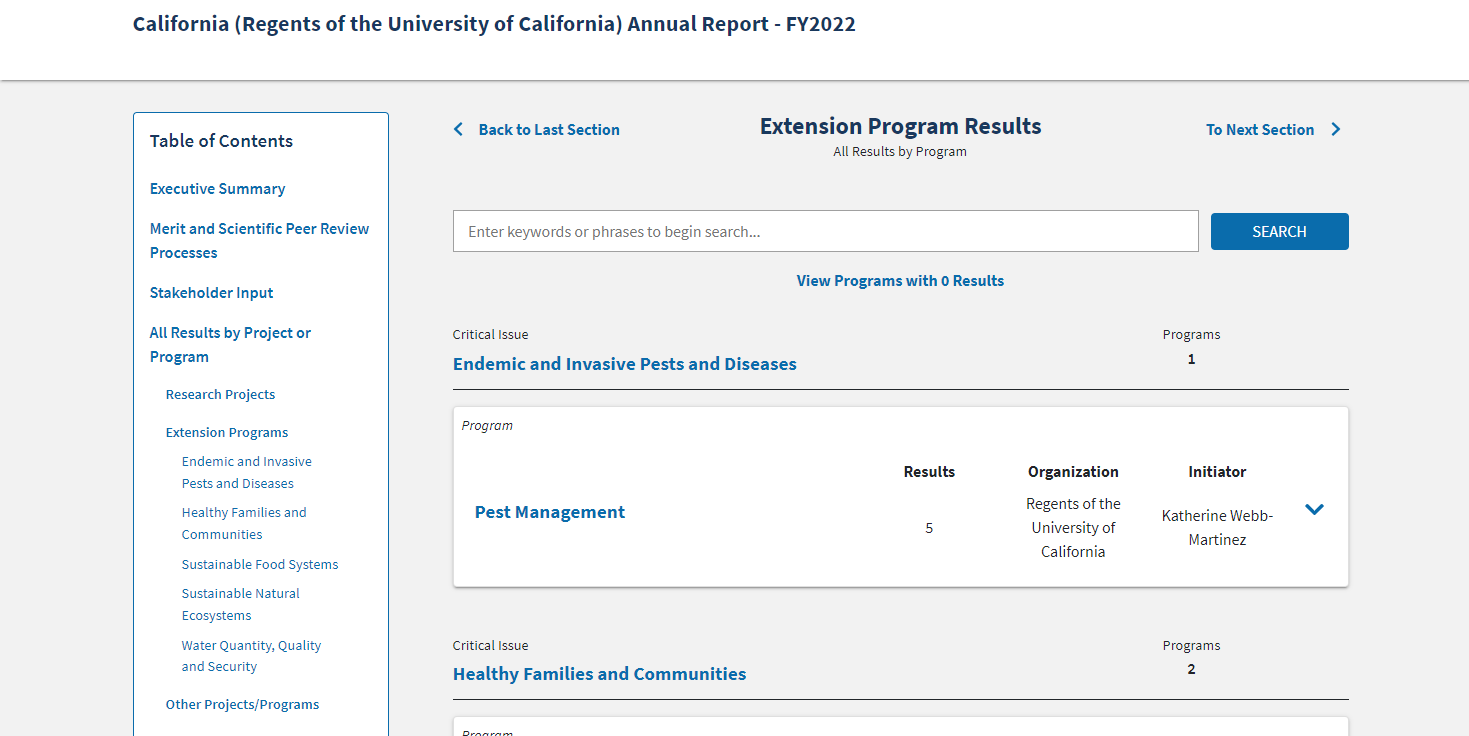The image size is (1469, 736).
Task: Click the Back to Last Section link
Action: click(x=549, y=130)
